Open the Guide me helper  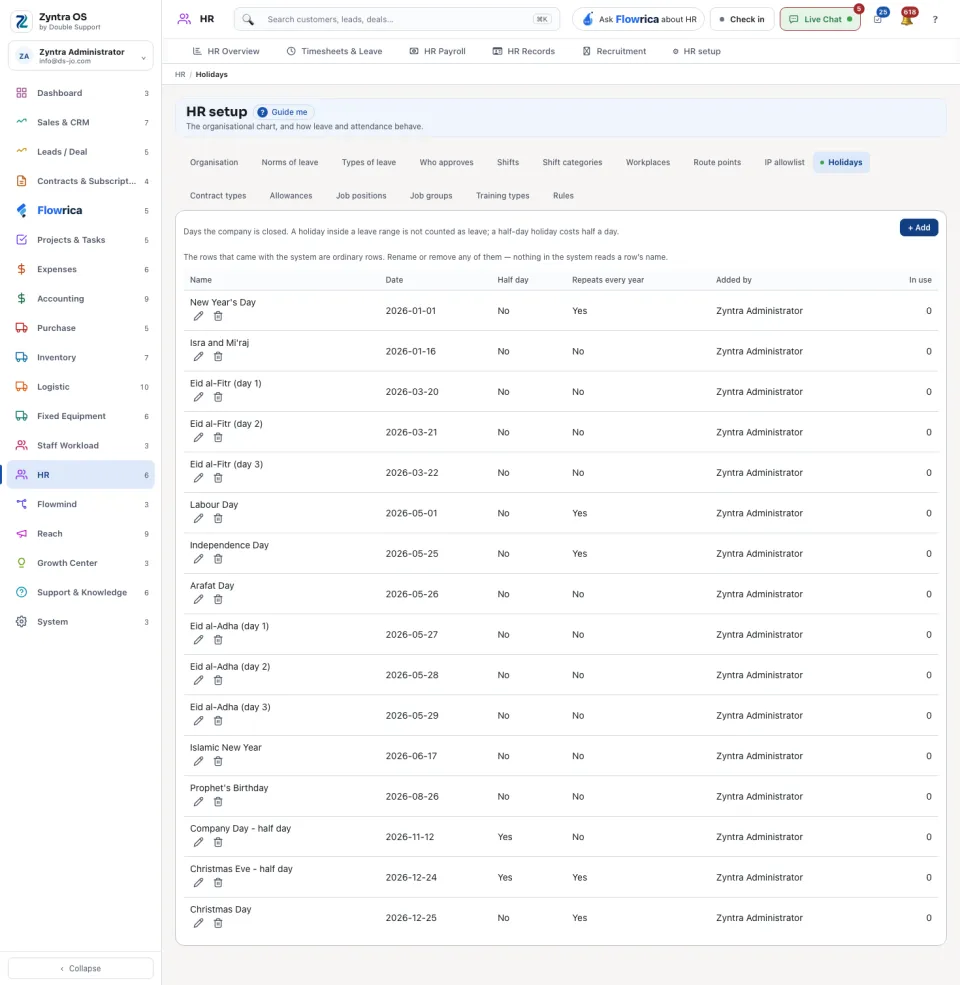pos(283,112)
